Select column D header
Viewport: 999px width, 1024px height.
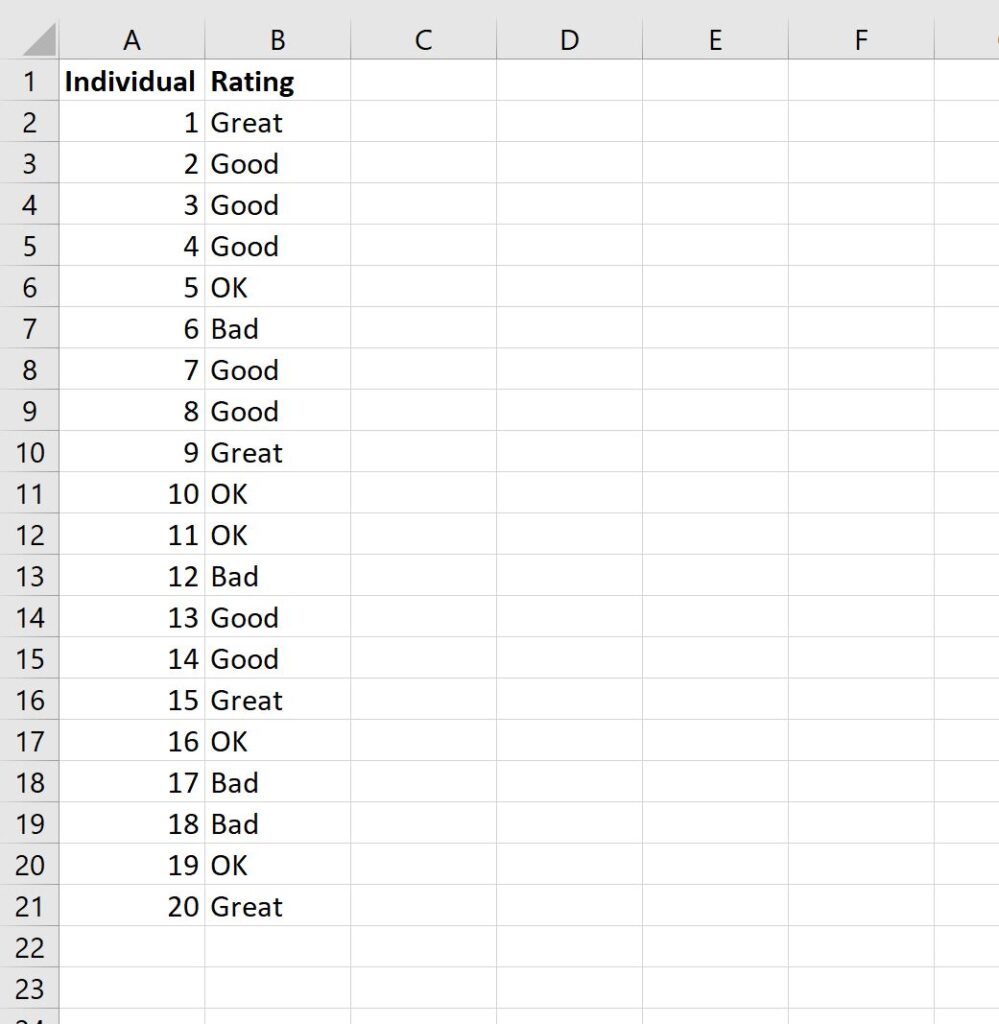[x=569, y=40]
